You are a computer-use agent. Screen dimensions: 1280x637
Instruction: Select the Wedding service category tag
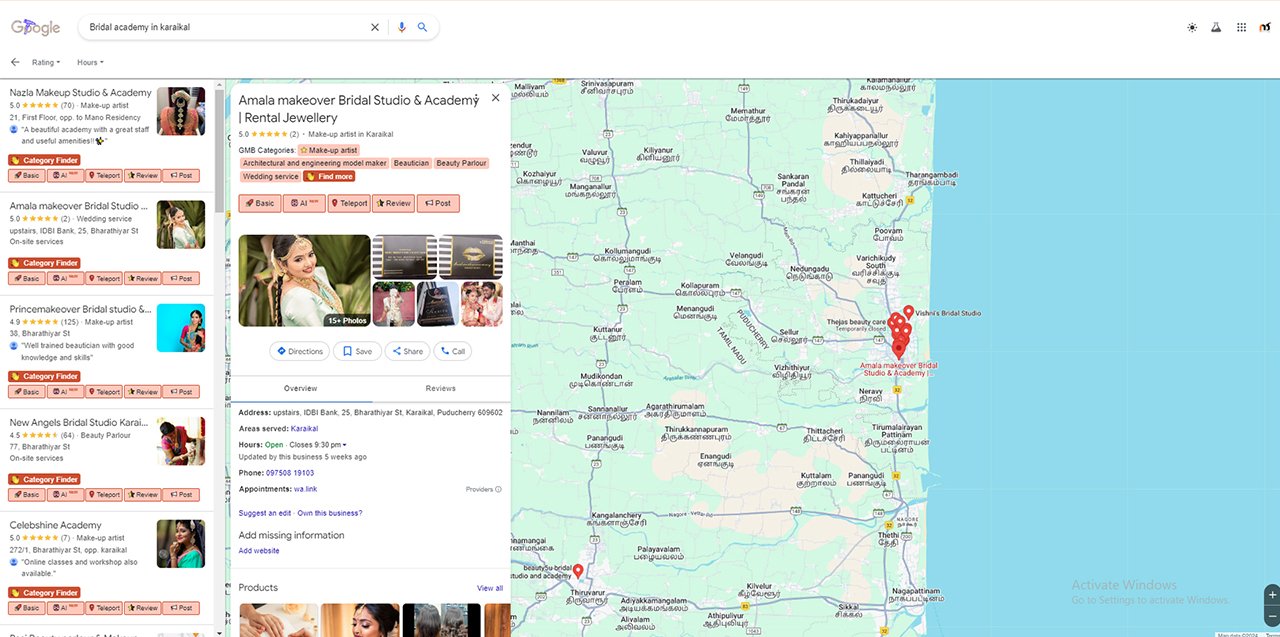coord(270,176)
